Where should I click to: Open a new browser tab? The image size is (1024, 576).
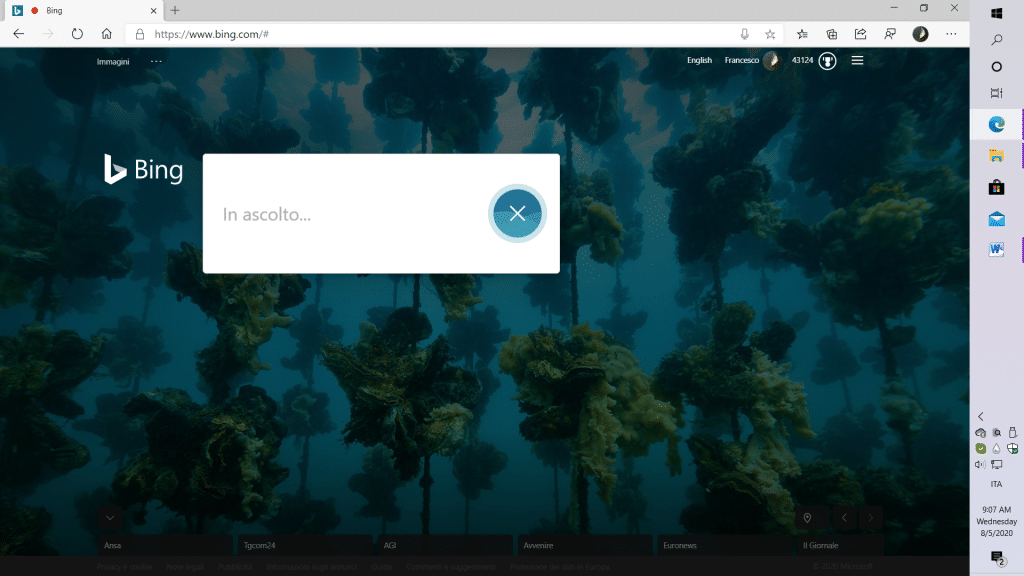tap(175, 10)
